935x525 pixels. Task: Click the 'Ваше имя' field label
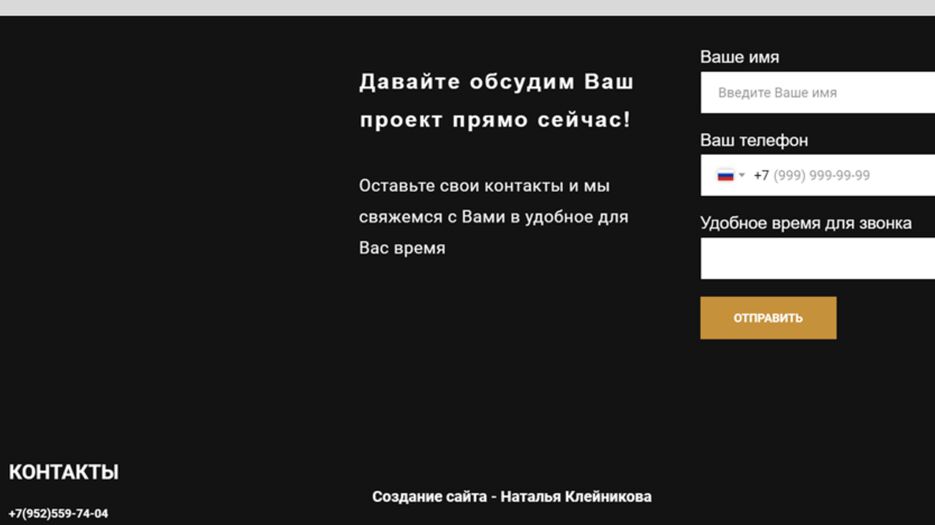click(739, 57)
